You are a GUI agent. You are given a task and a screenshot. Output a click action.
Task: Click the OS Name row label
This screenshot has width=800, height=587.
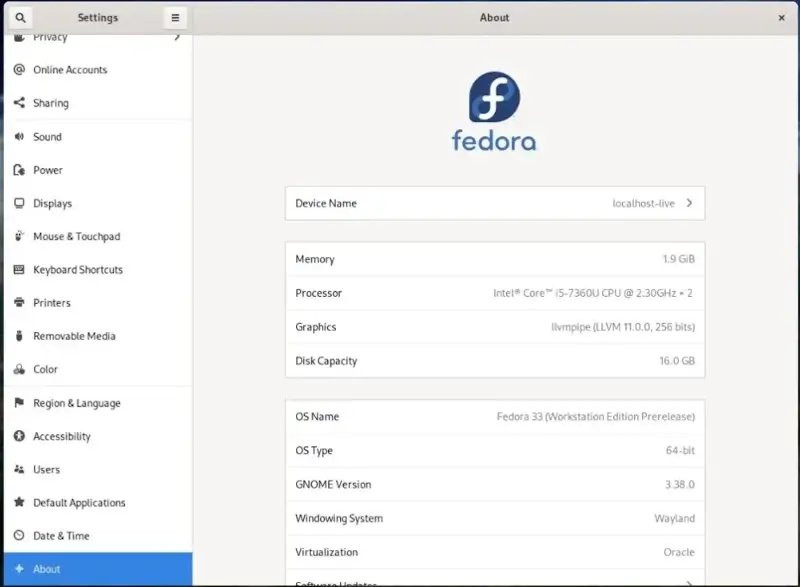point(317,416)
